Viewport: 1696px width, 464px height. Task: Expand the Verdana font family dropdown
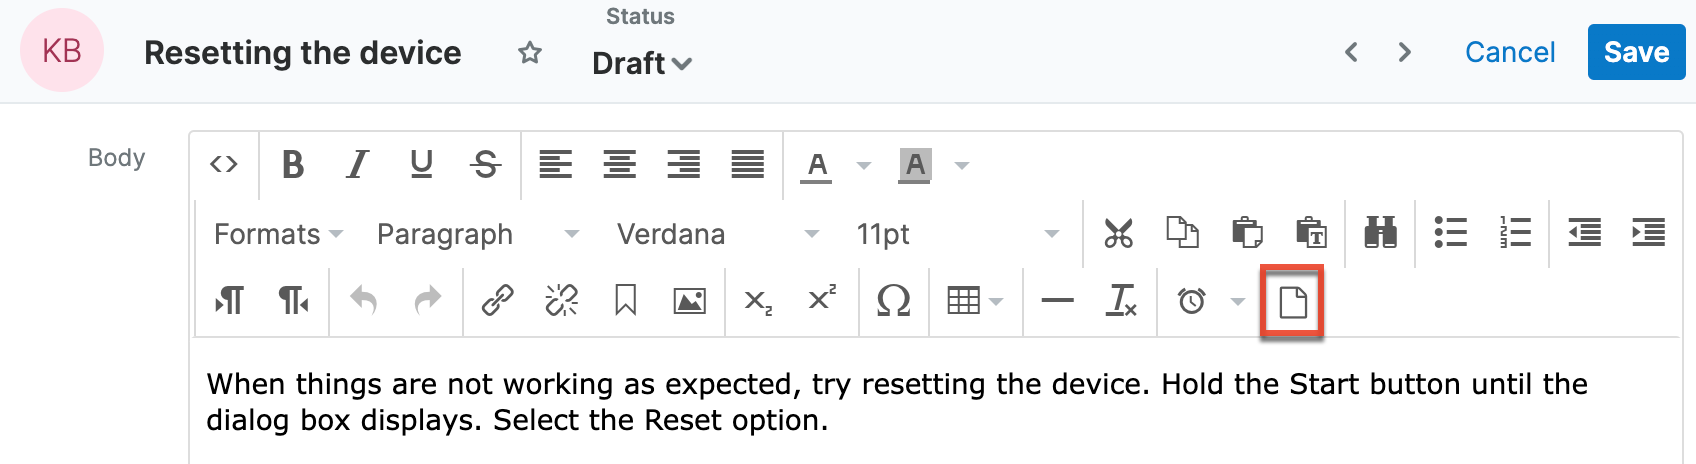[717, 234]
